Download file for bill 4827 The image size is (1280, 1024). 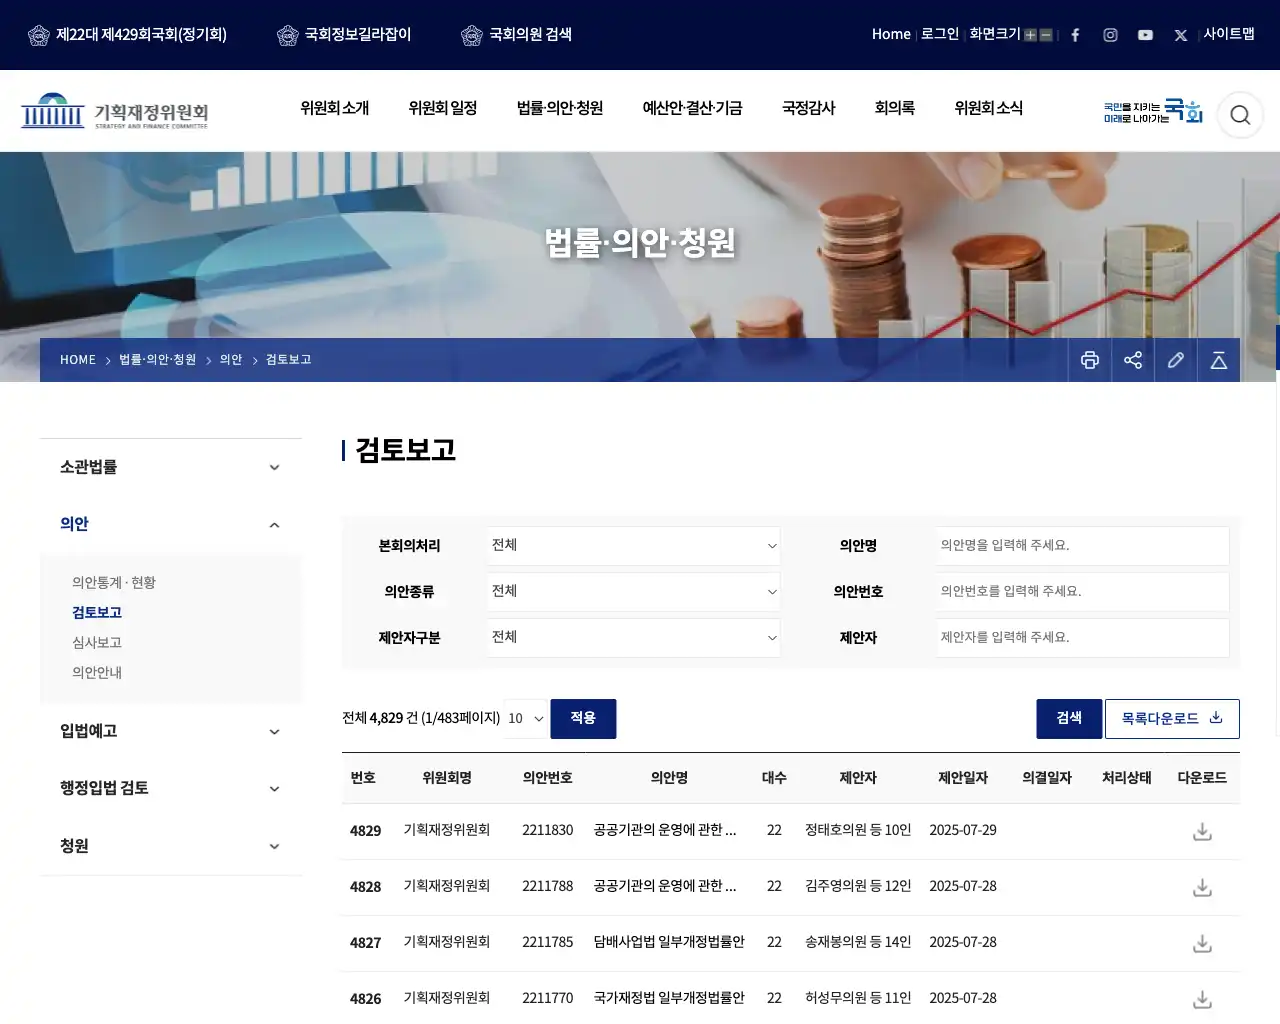point(1202,943)
